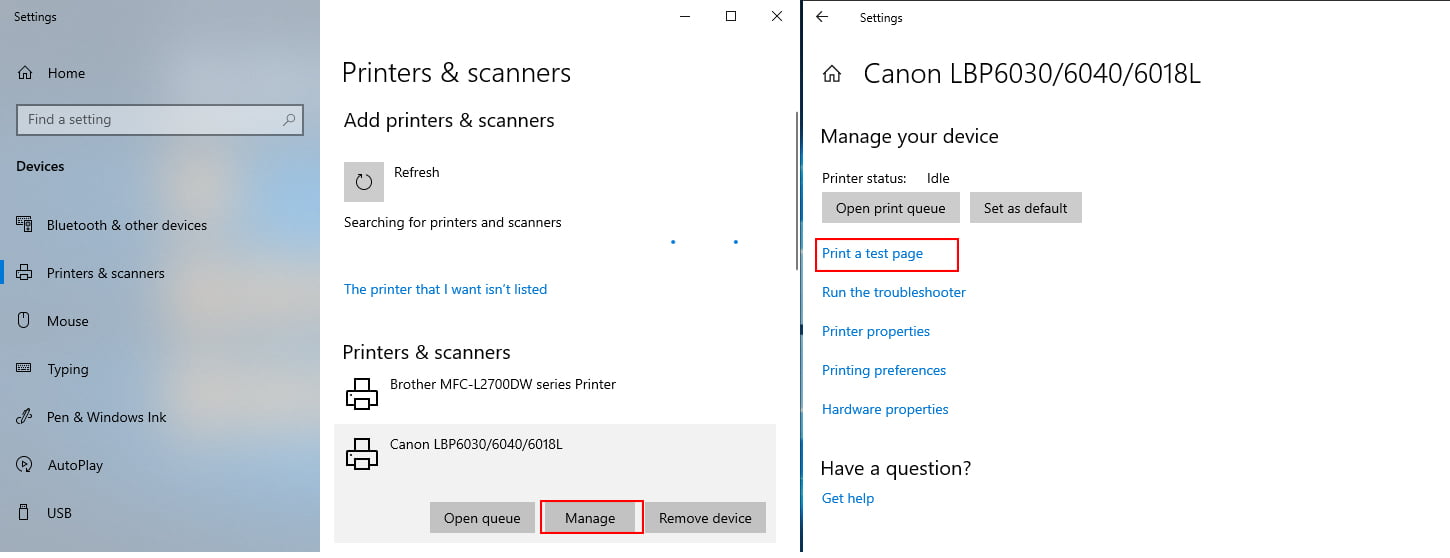Click the Printers & scanners sidebar icon
1450x558 pixels.
(x=25, y=273)
